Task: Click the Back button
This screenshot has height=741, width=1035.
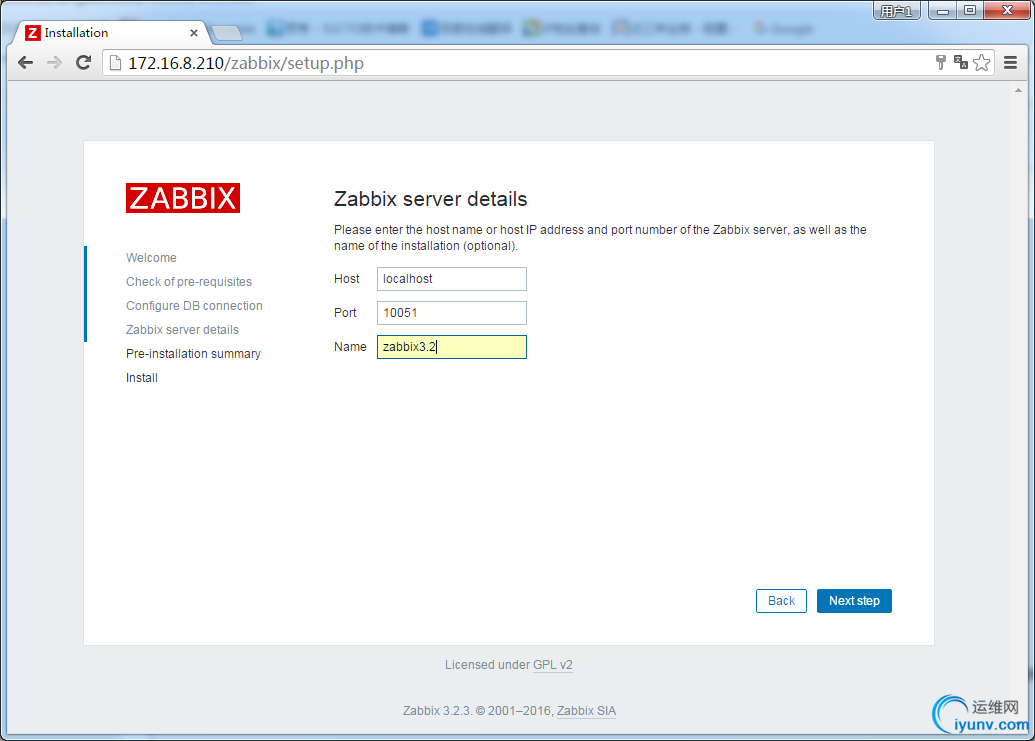Action: pyautogui.click(x=781, y=601)
